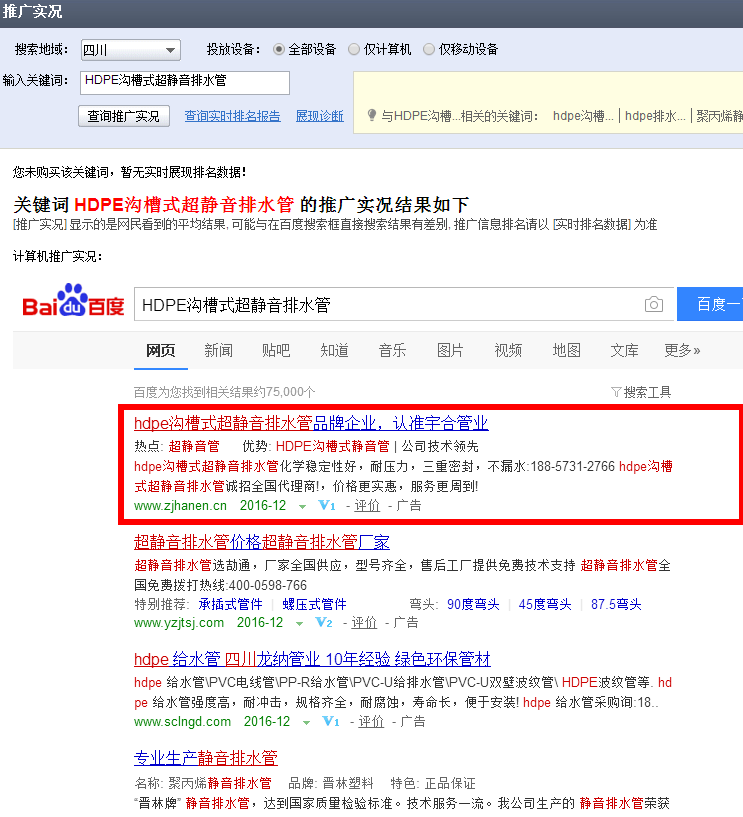
Task: Click V2 badge for www.yzjtsj.com
Action: pyautogui.click(x=324, y=622)
